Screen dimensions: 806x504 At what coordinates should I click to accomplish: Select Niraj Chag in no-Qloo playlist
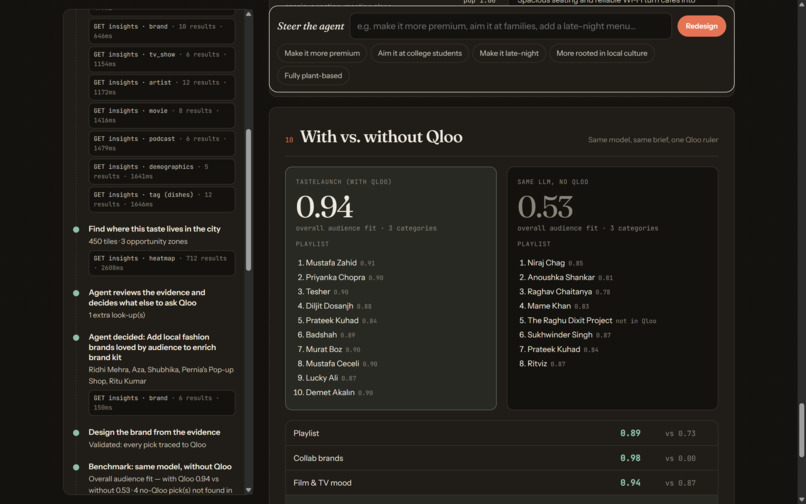click(x=546, y=263)
